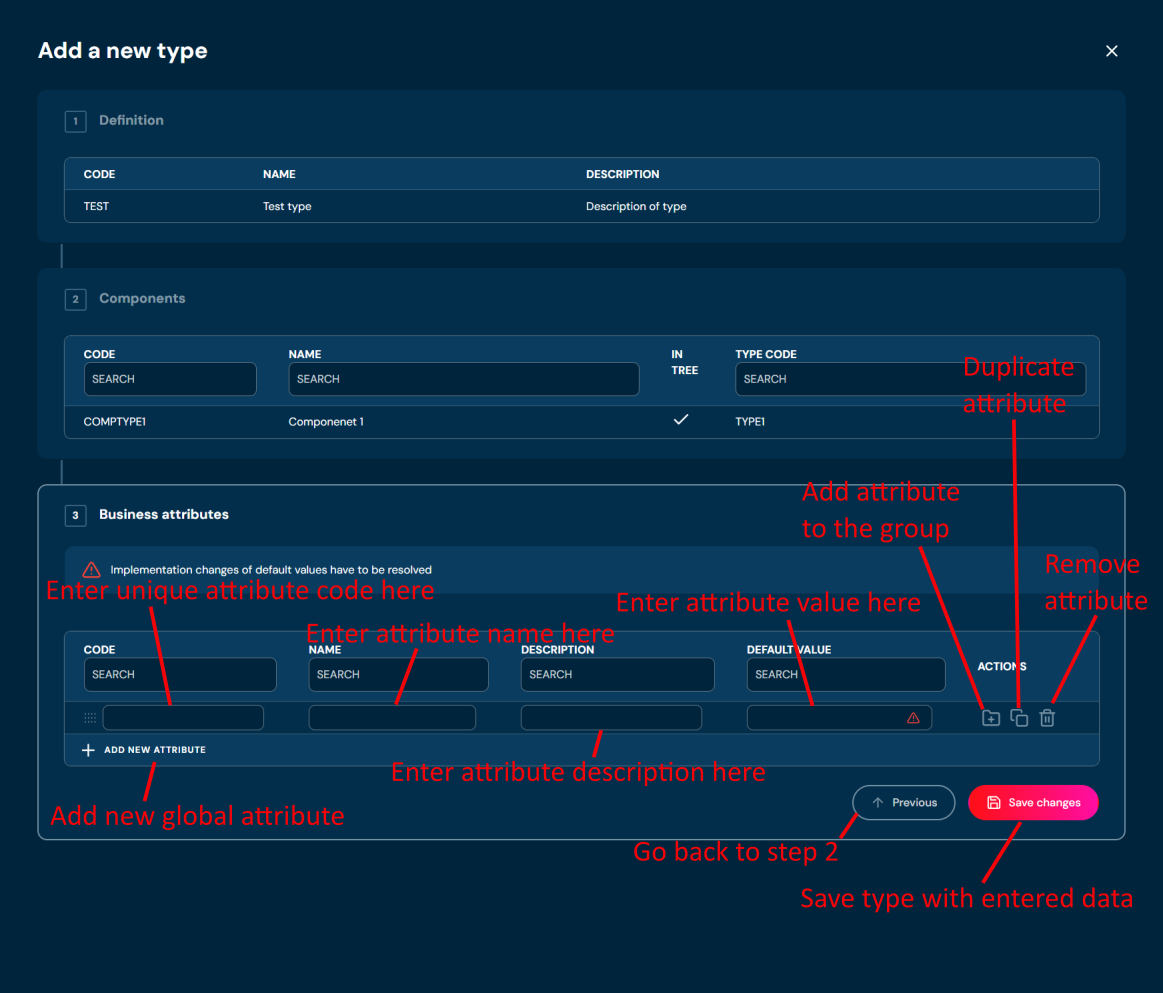Click the plus icon beside Add New Attribute

click(88, 750)
